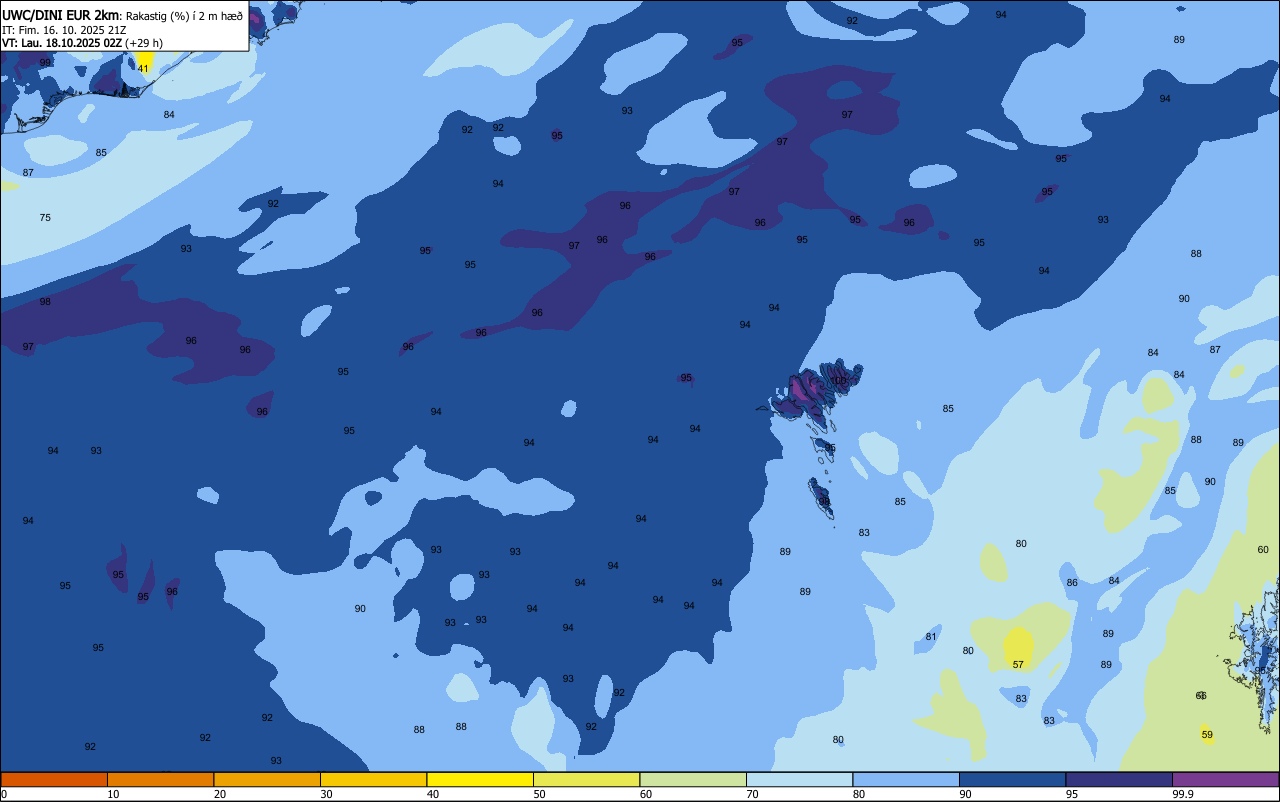This screenshot has height=802, width=1280.
Task: Click the '0' label at the legend start
Action: (x=4, y=794)
